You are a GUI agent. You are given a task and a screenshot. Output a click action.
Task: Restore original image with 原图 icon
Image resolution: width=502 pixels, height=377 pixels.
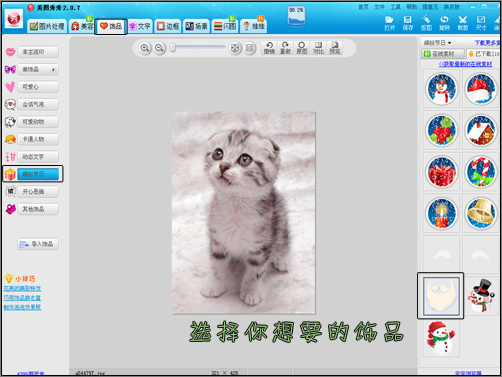(x=302, y=48)
